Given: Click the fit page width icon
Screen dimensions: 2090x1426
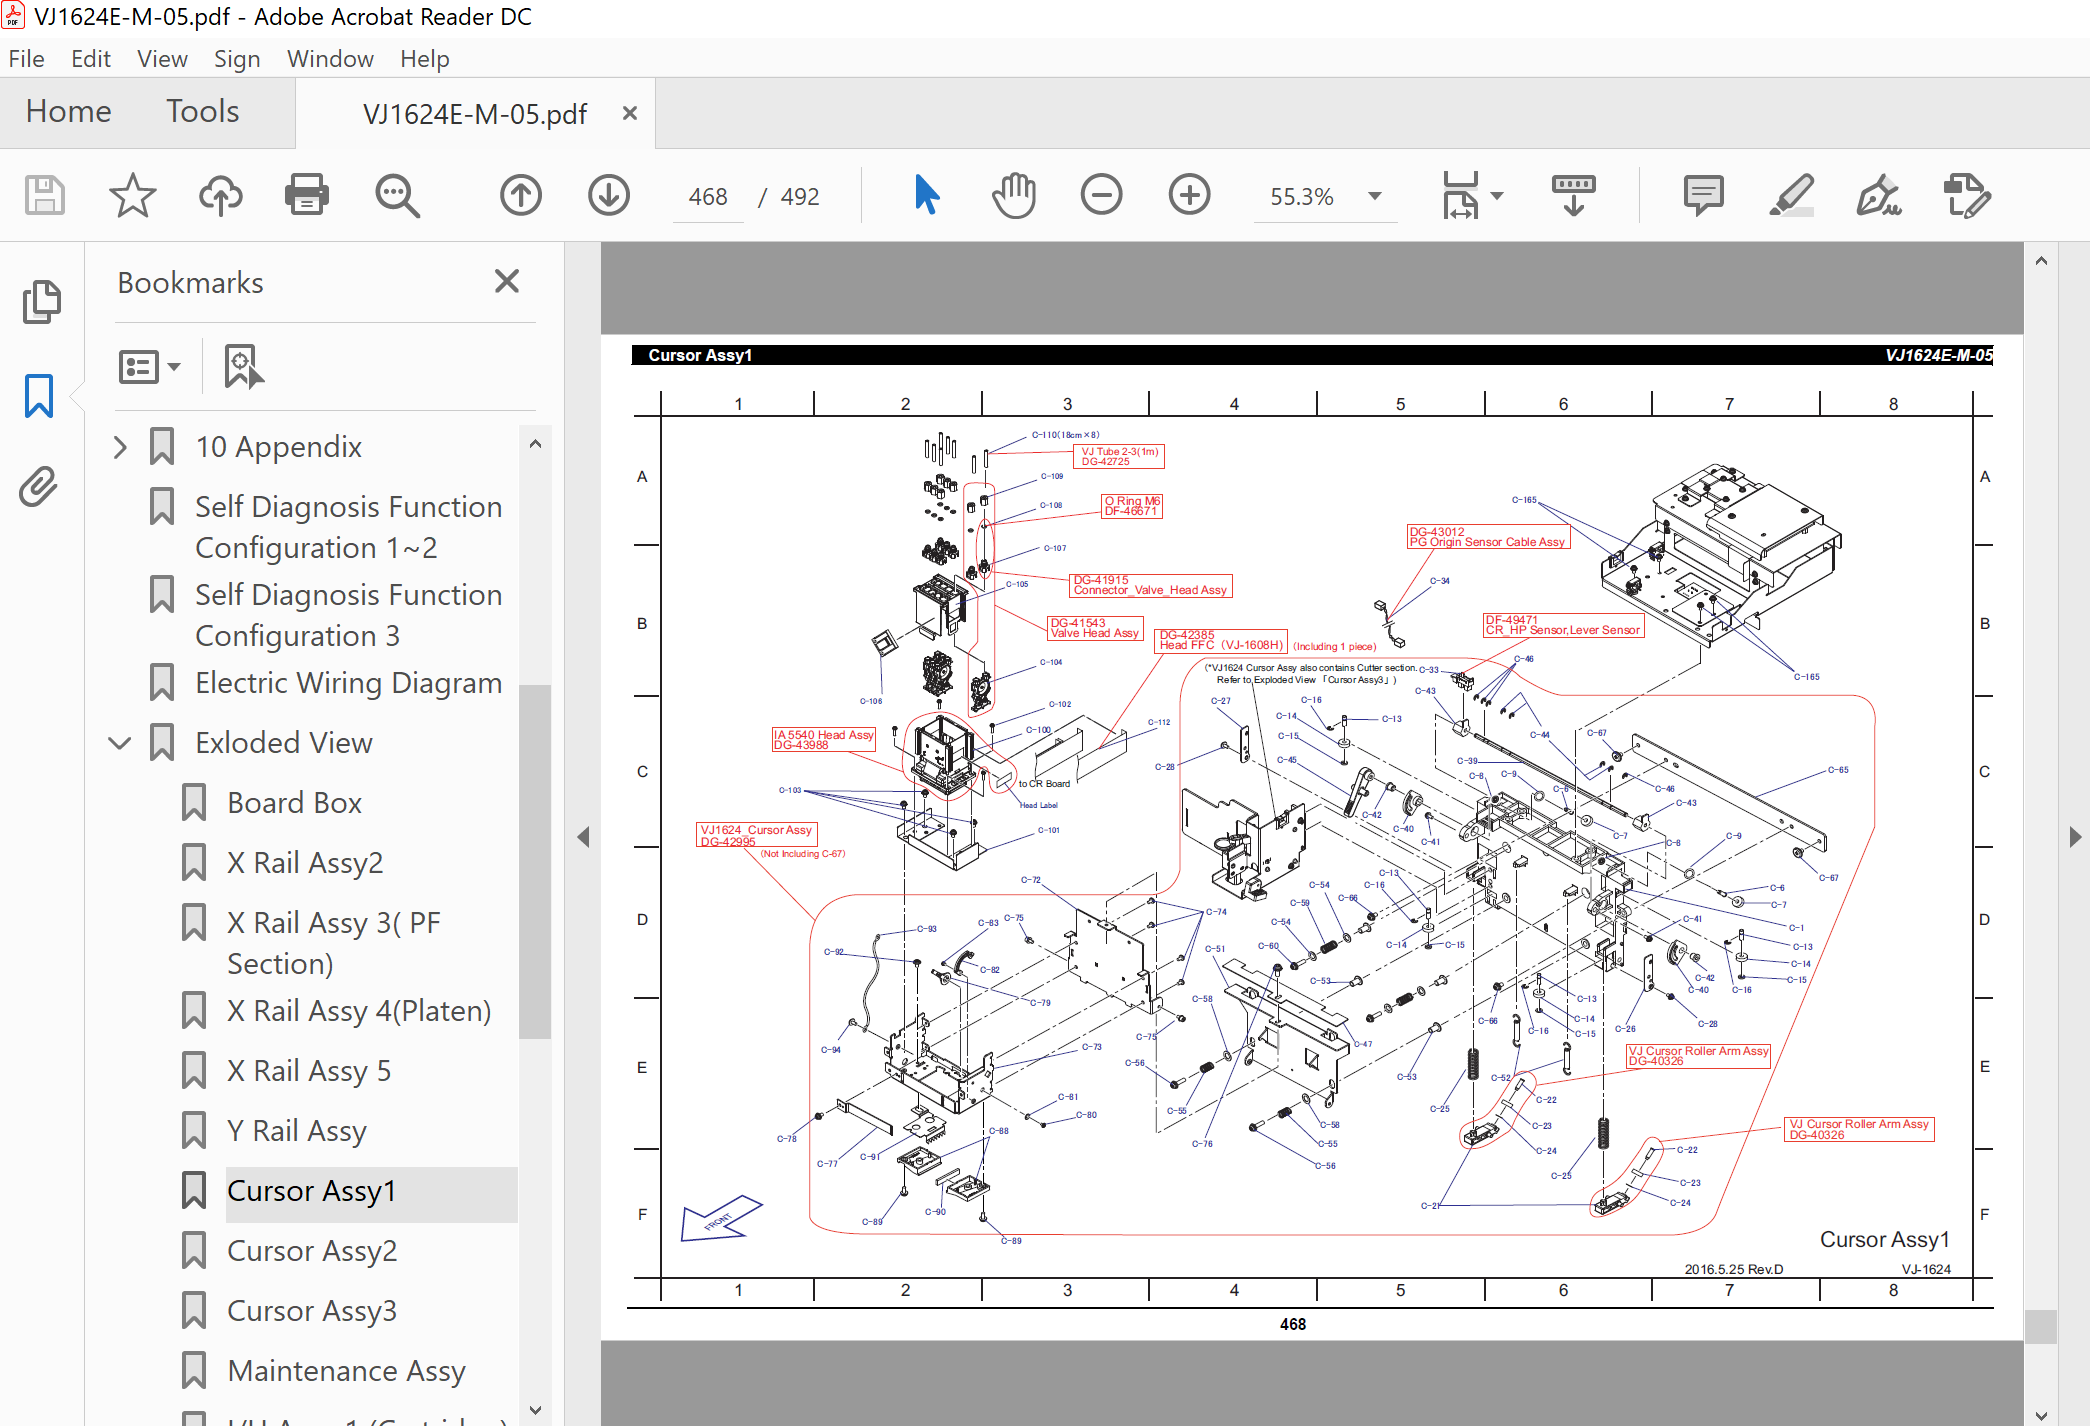Looking at the screenshot, I should pos(1460,195).
